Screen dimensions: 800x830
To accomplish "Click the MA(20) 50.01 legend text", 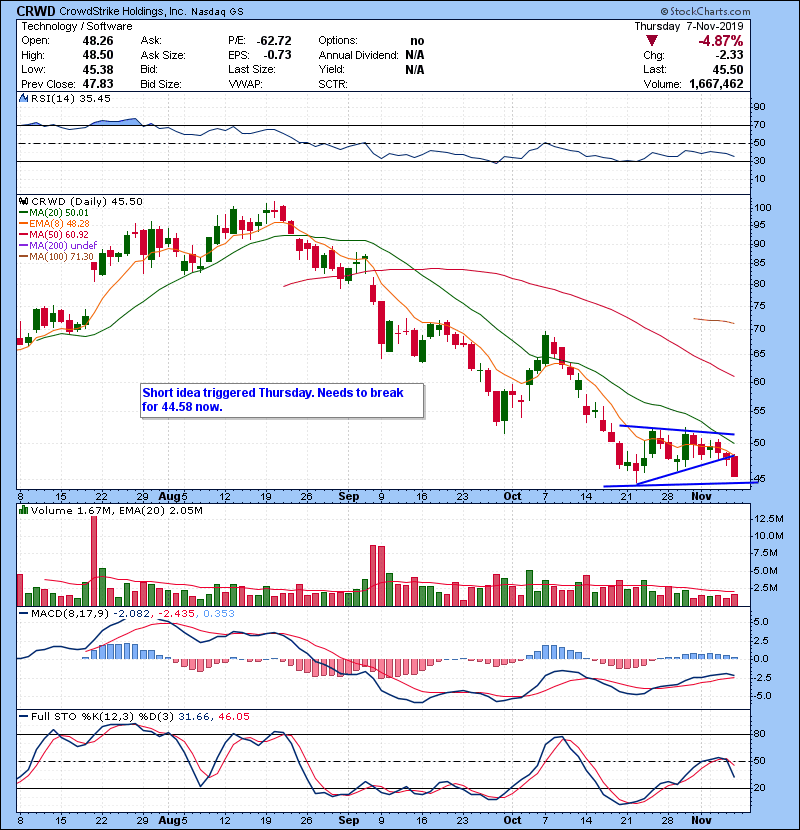I will [x=59, y=213].
